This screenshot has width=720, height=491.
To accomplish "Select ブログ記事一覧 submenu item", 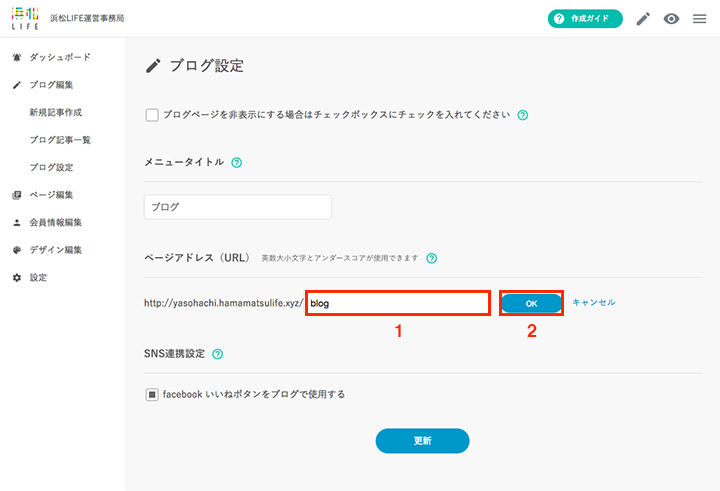I will click(60, 140).
